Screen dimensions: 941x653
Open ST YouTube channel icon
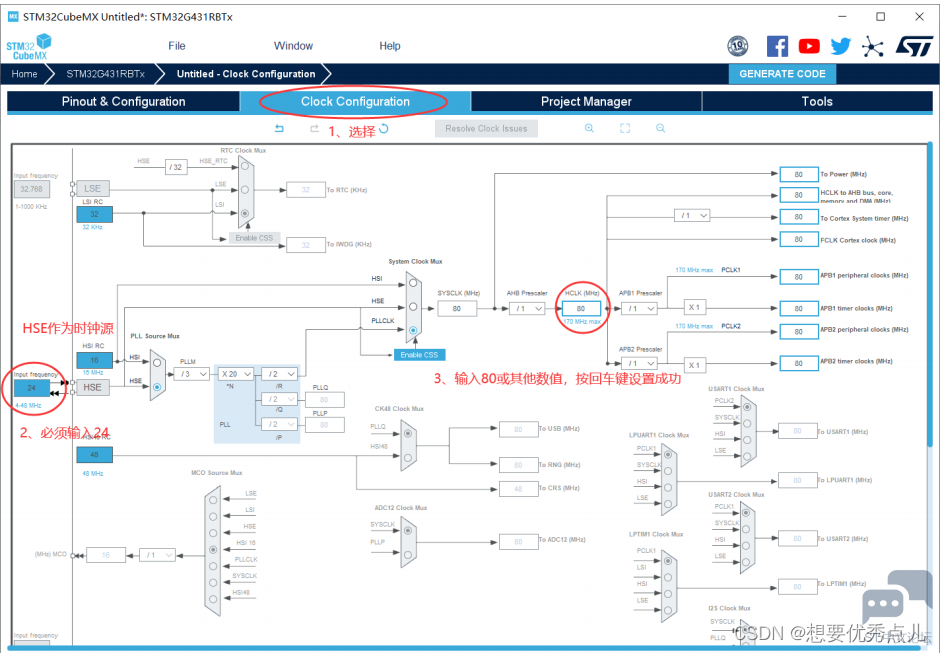tap(809, 46)
